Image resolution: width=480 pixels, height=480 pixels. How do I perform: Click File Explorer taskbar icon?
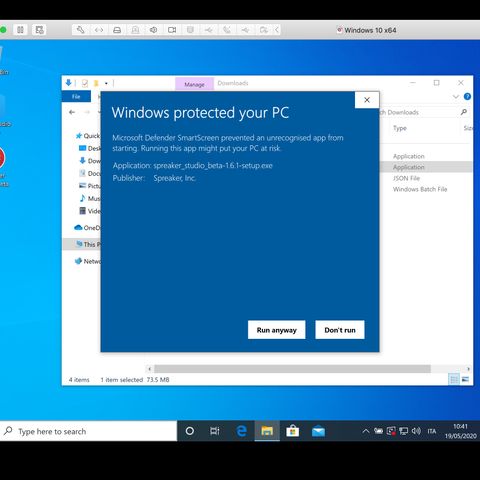tap(267, 431)
